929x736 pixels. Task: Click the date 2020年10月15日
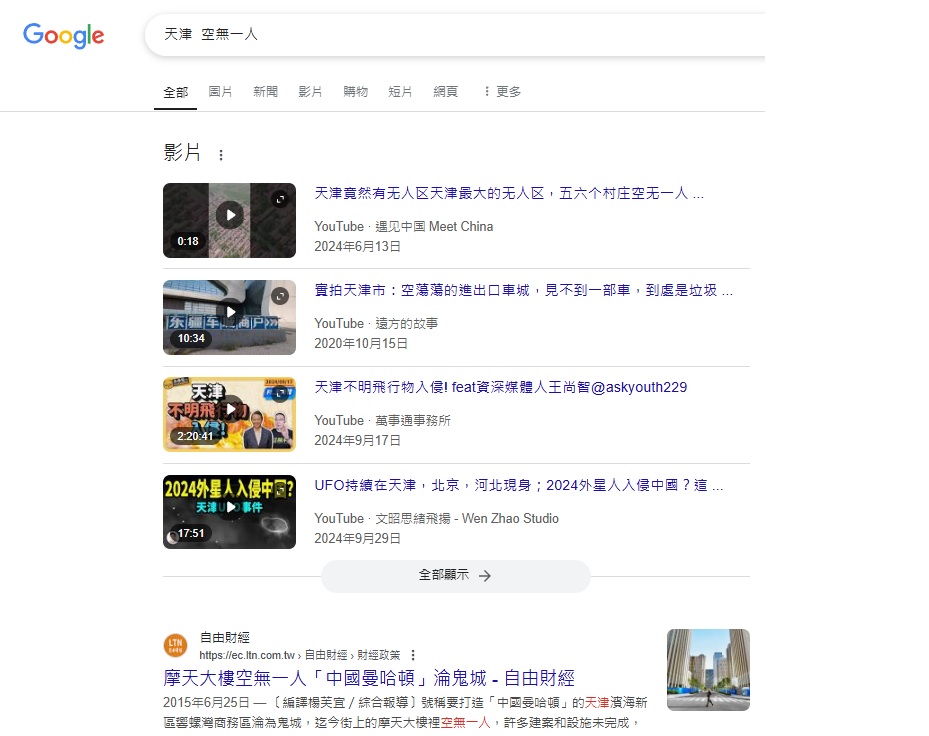pos(361,344)
